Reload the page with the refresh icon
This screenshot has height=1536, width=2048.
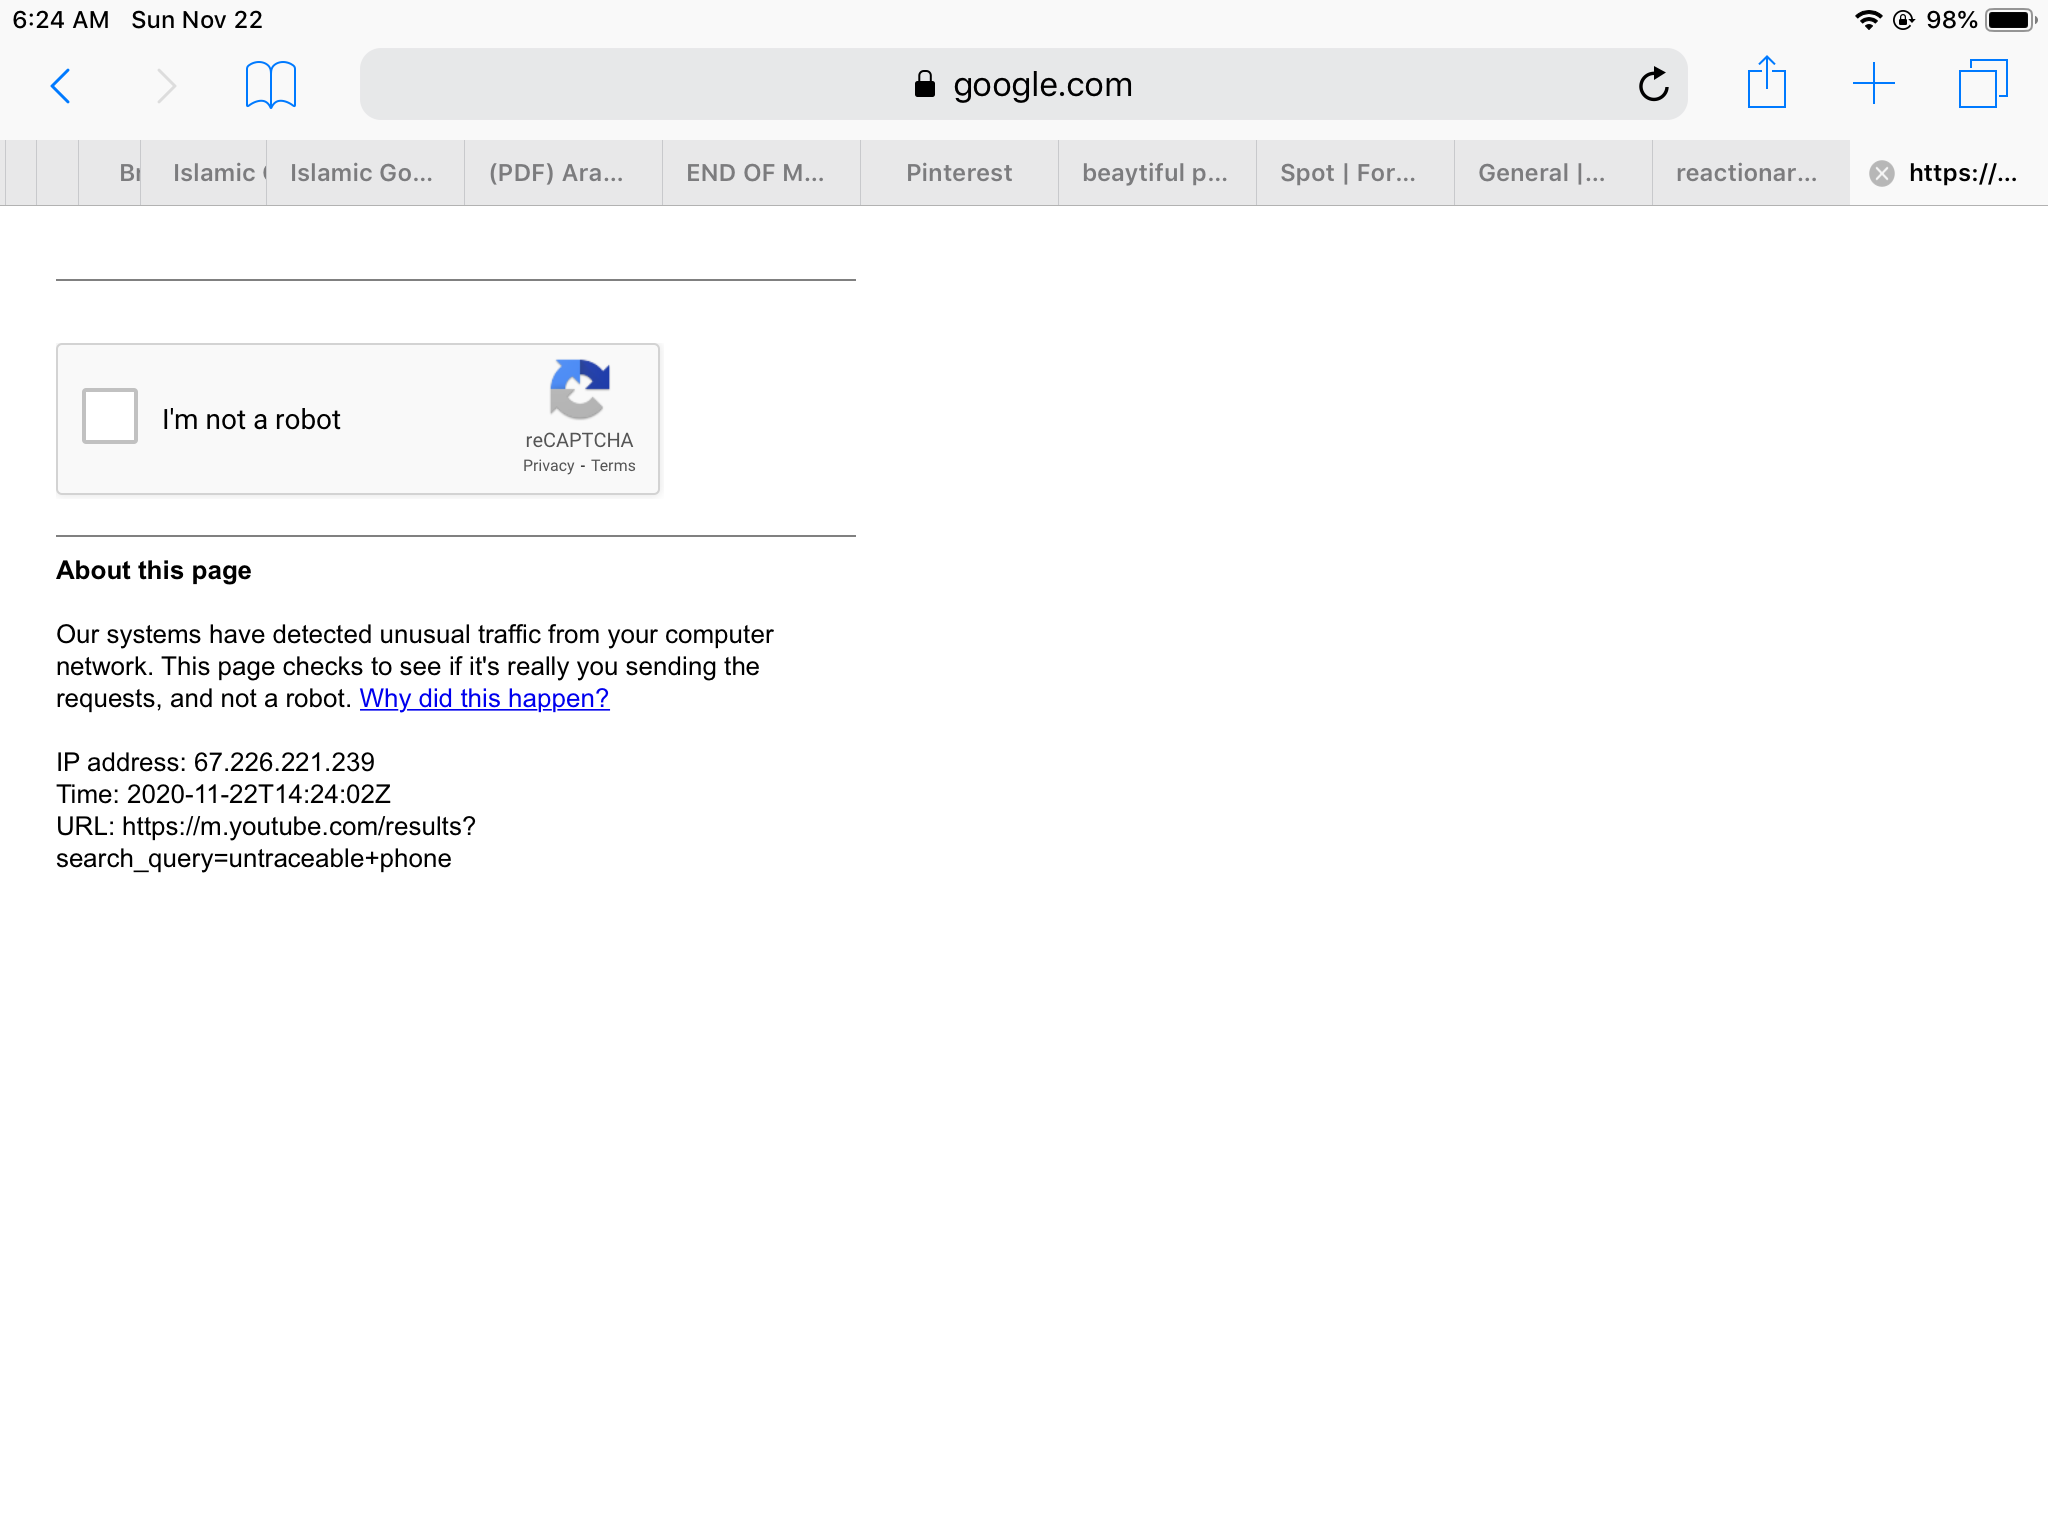pyautogui.click(x=1654, y=85)
